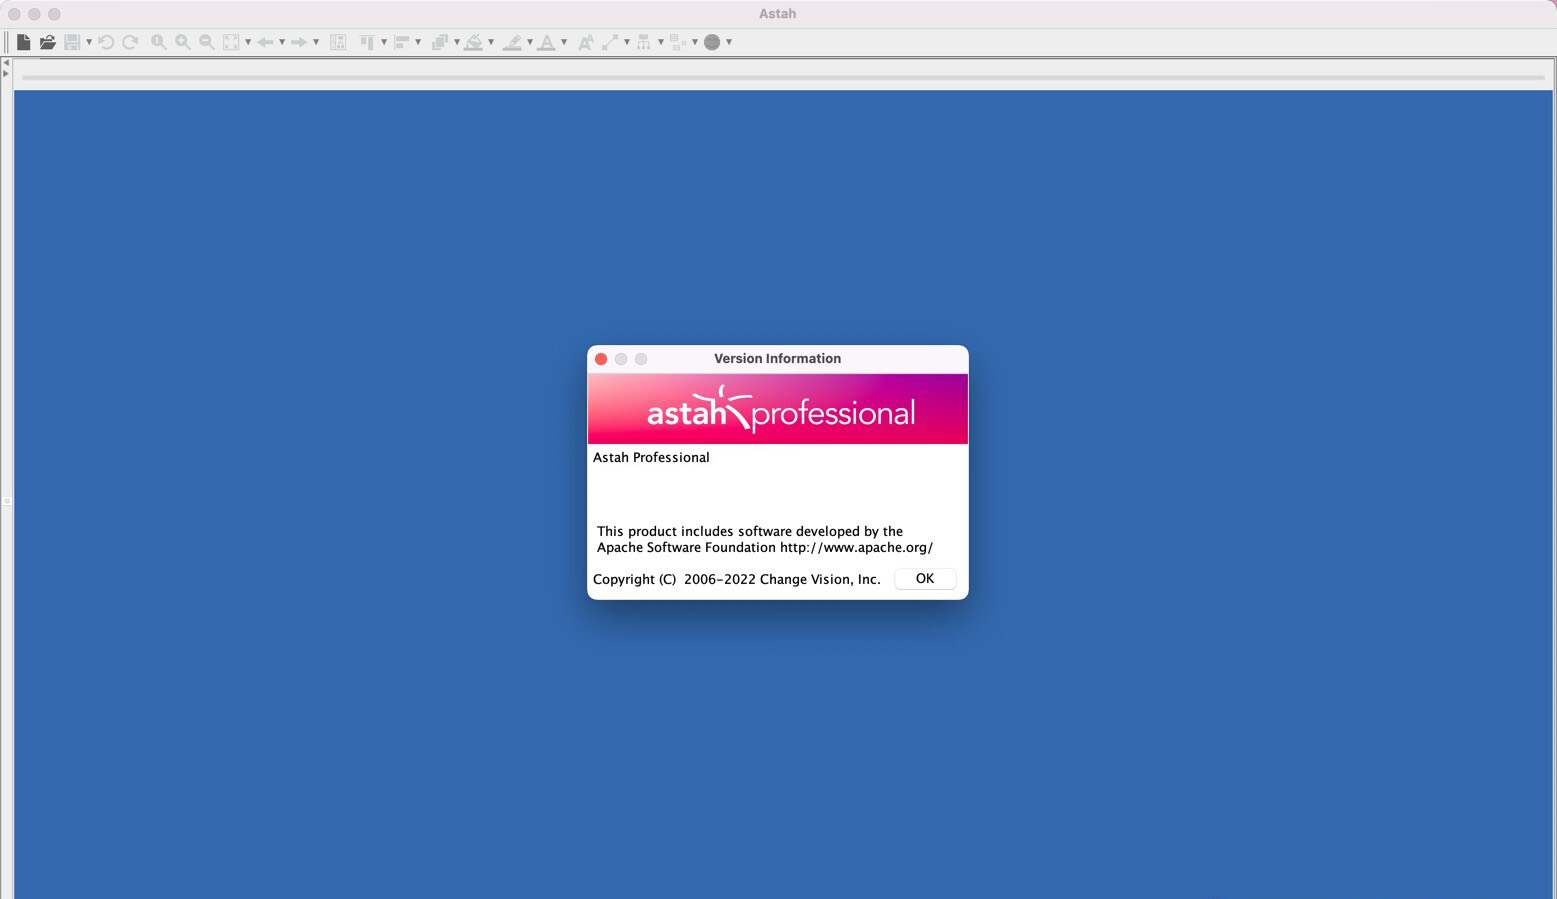
Task: Click the Forward right-arrow icon
Action: coord(299,42)
